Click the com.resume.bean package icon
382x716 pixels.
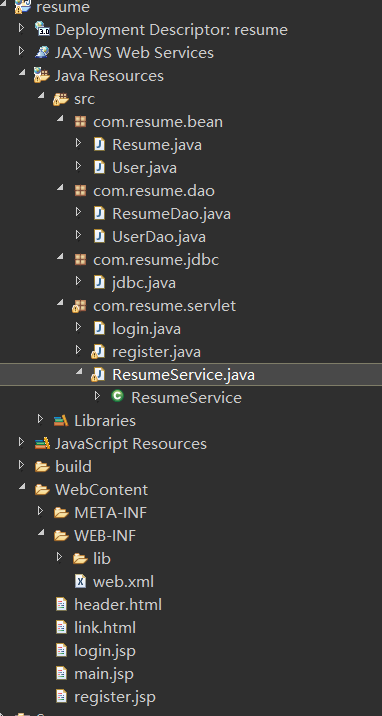click(80, 121)
